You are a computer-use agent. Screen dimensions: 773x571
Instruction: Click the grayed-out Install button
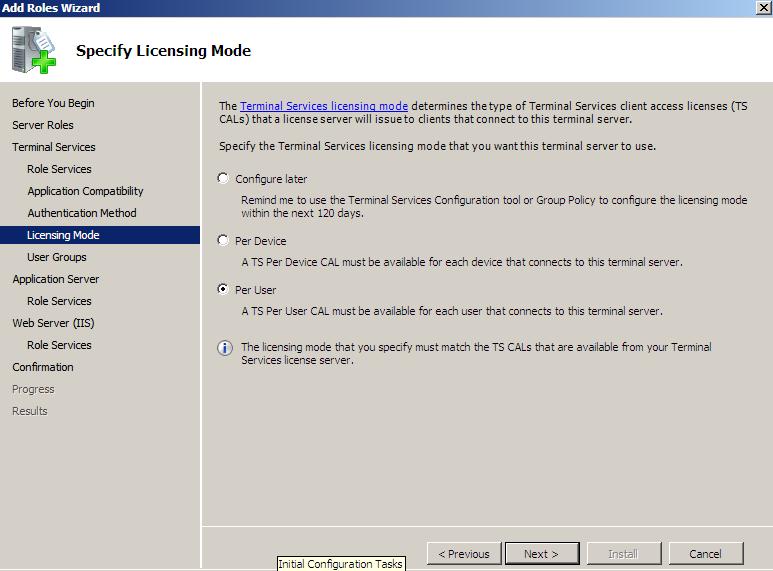(x=624, y=554)
